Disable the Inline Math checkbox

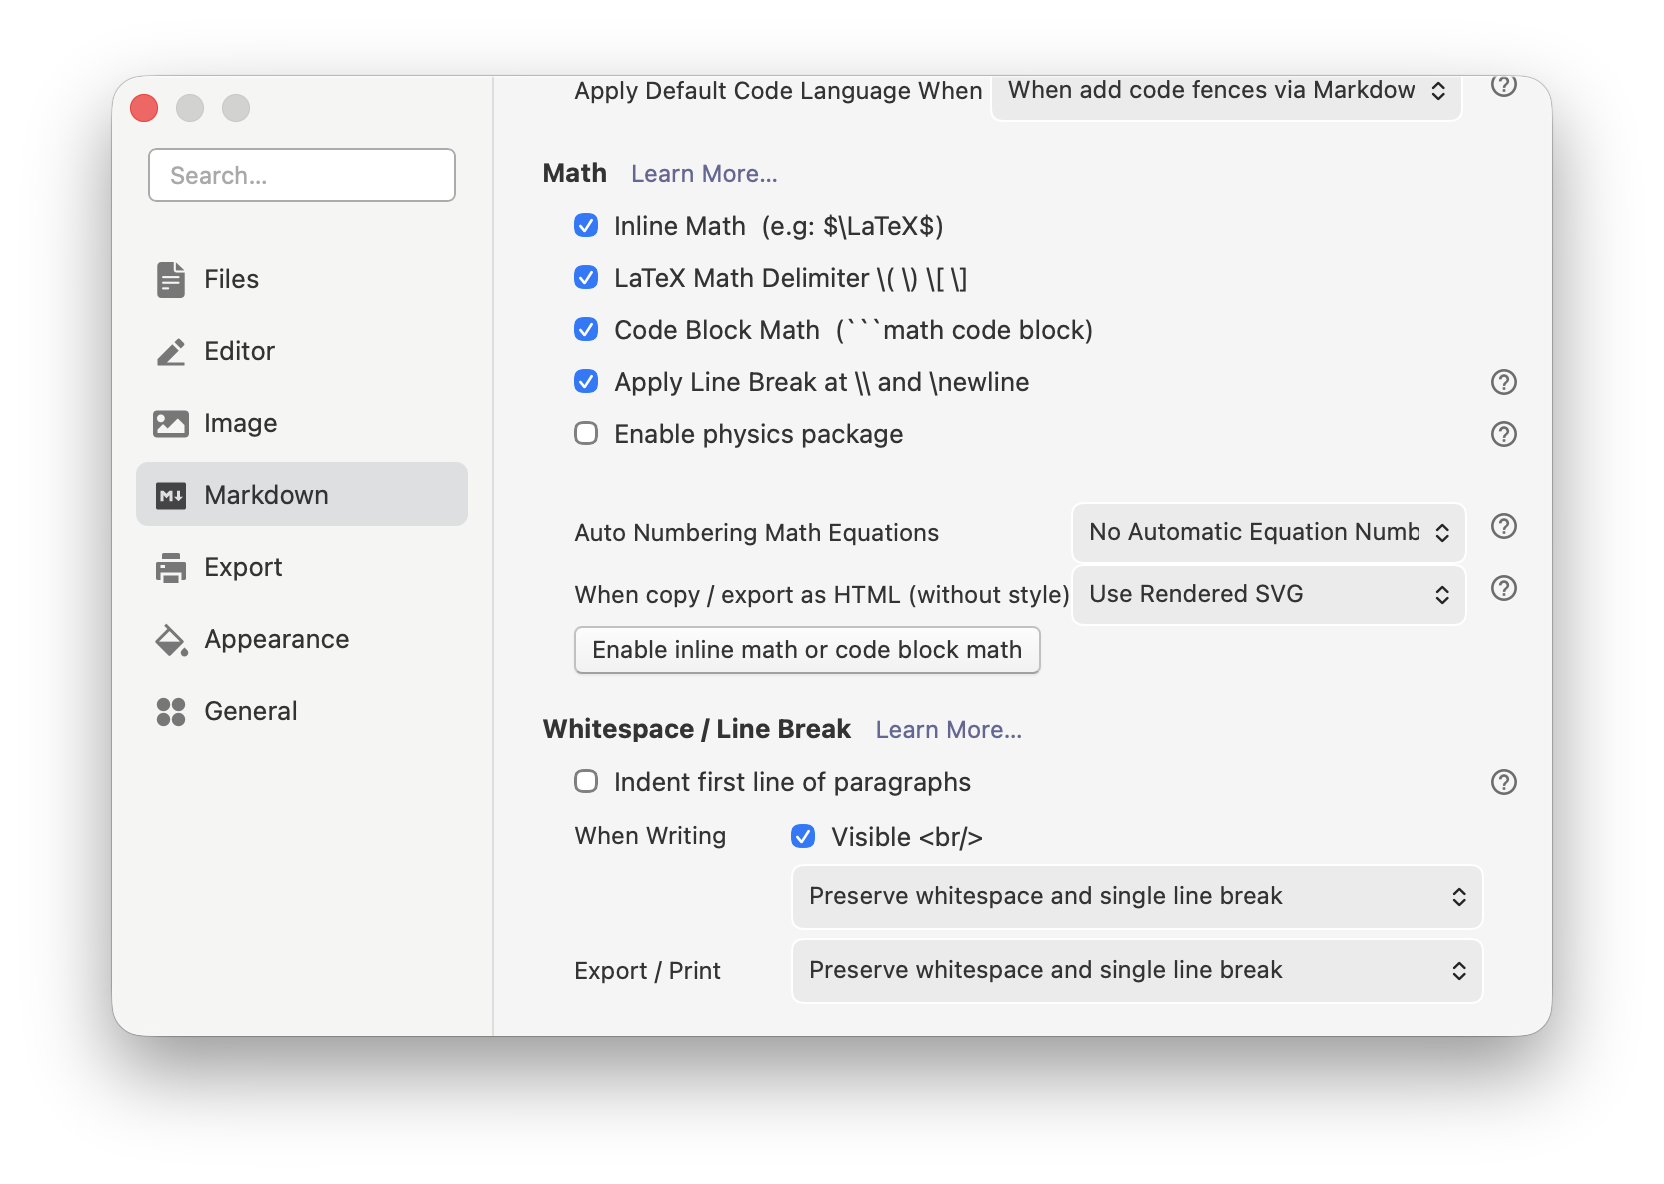point(586,226)
